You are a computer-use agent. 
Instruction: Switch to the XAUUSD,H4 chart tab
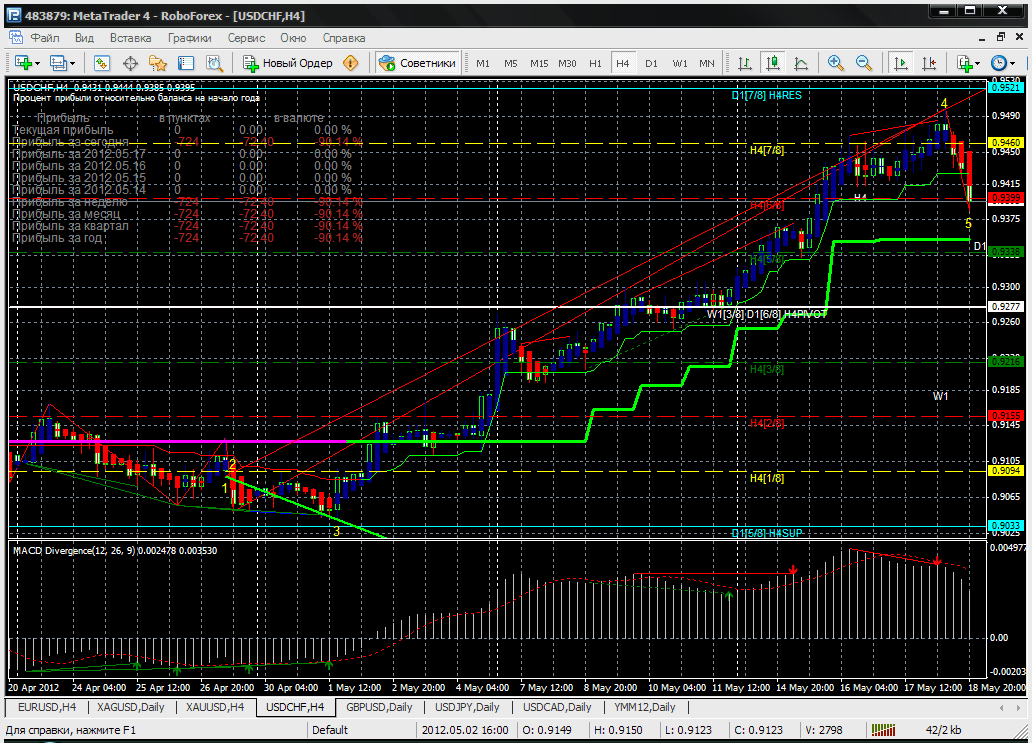(x=215, y=707)
